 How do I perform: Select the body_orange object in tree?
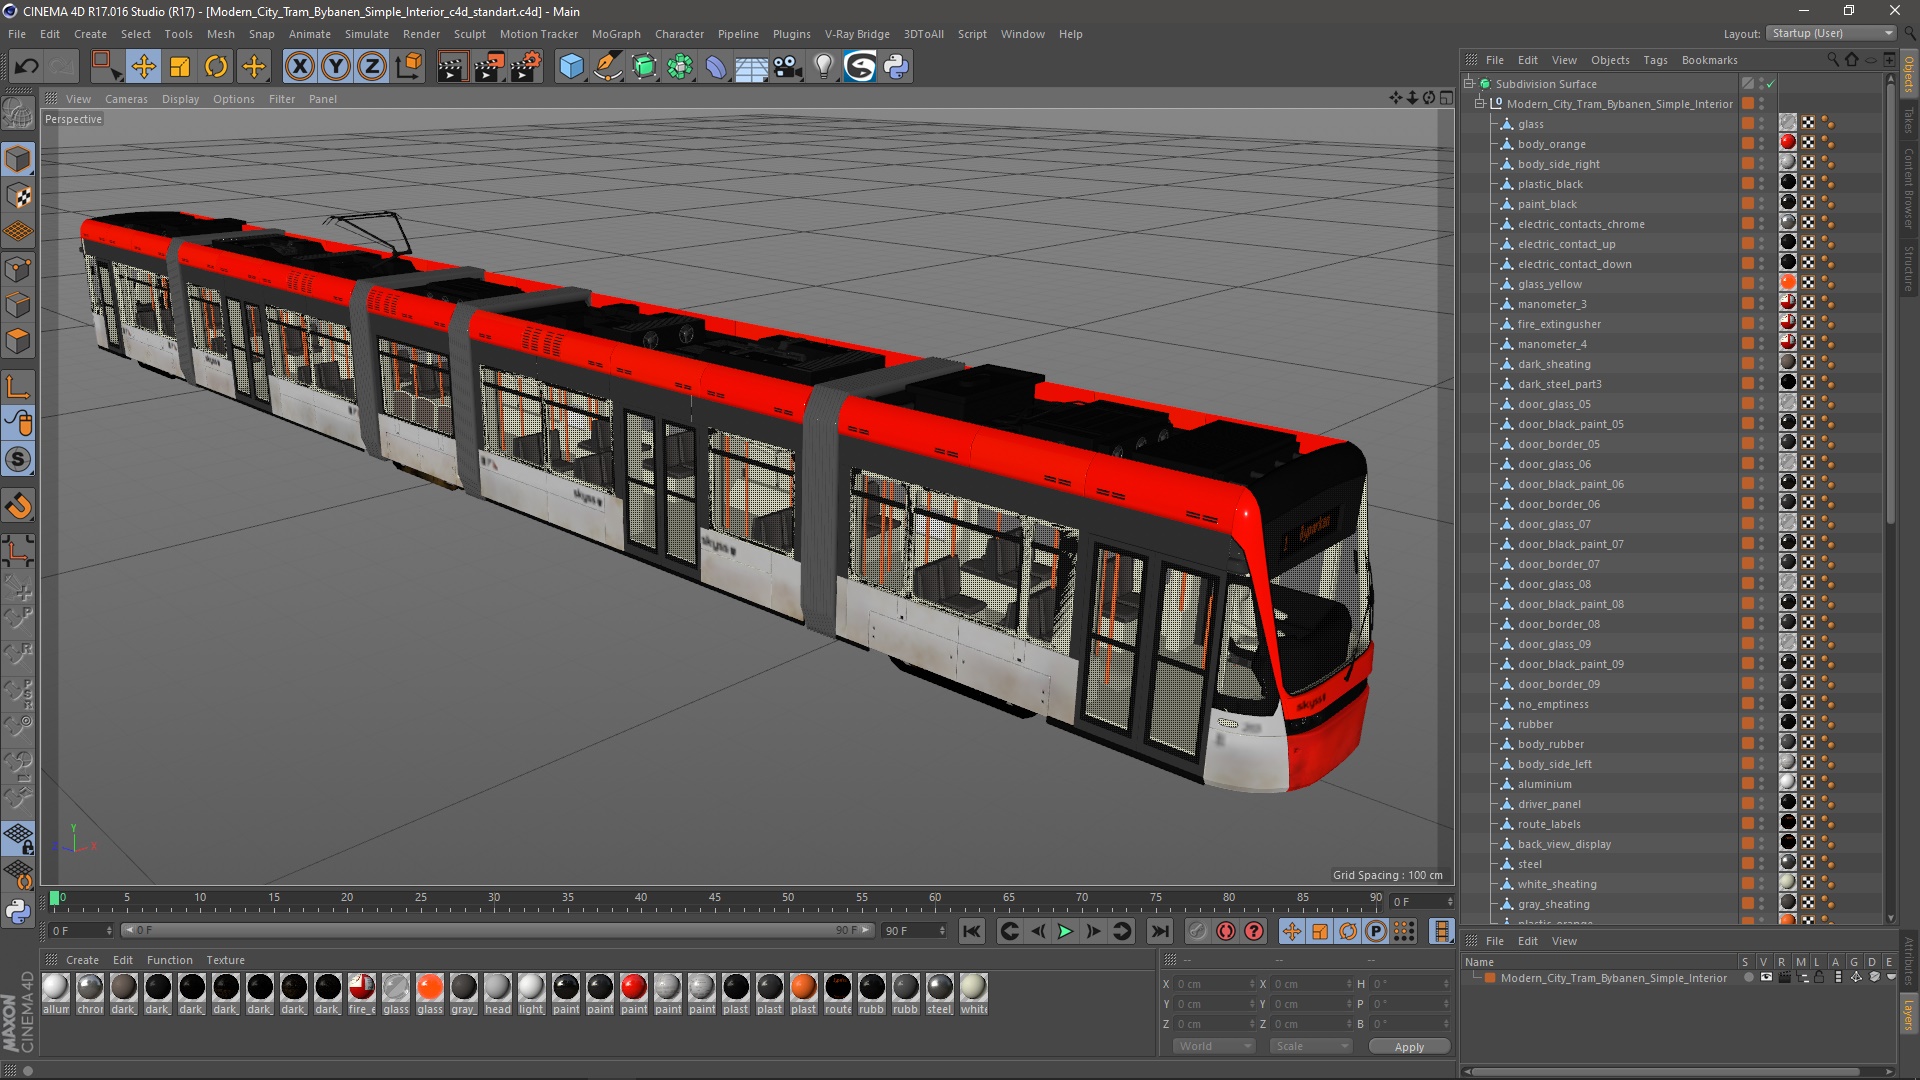(1551, 144)
